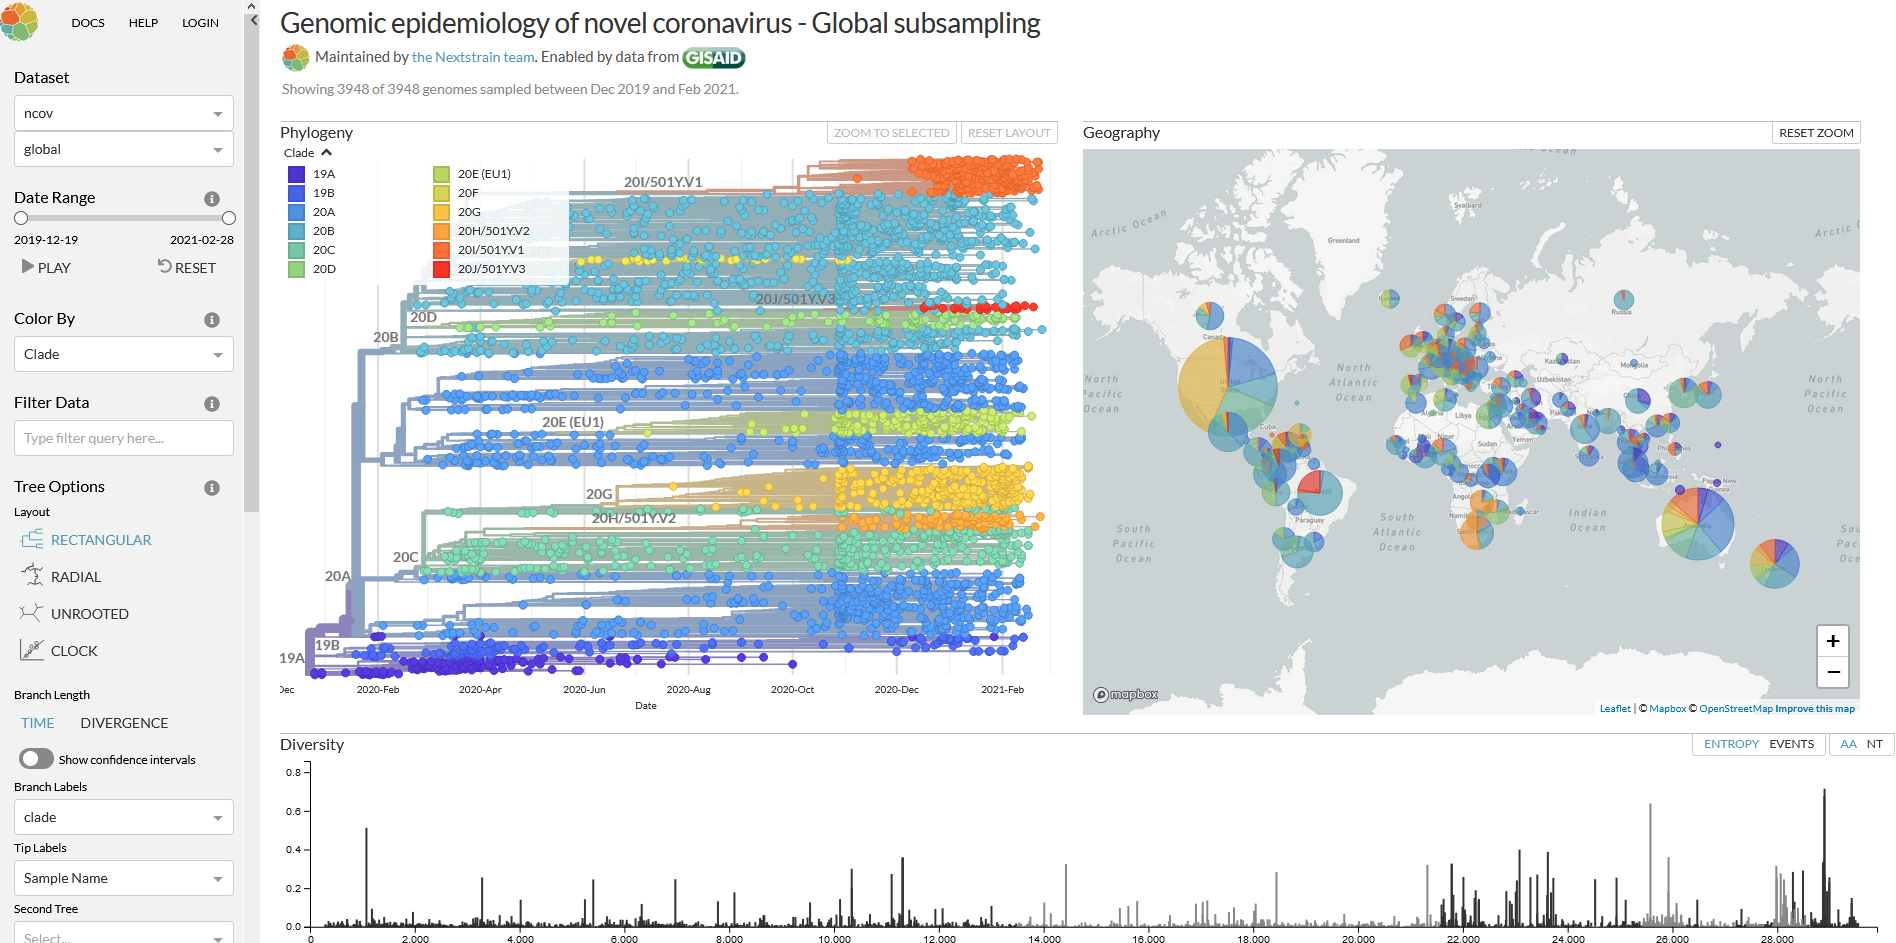Follow the Nextstrain team link
Viewport: 1896px width, 943px height.
pyautogui.click(x=471, y=57)
